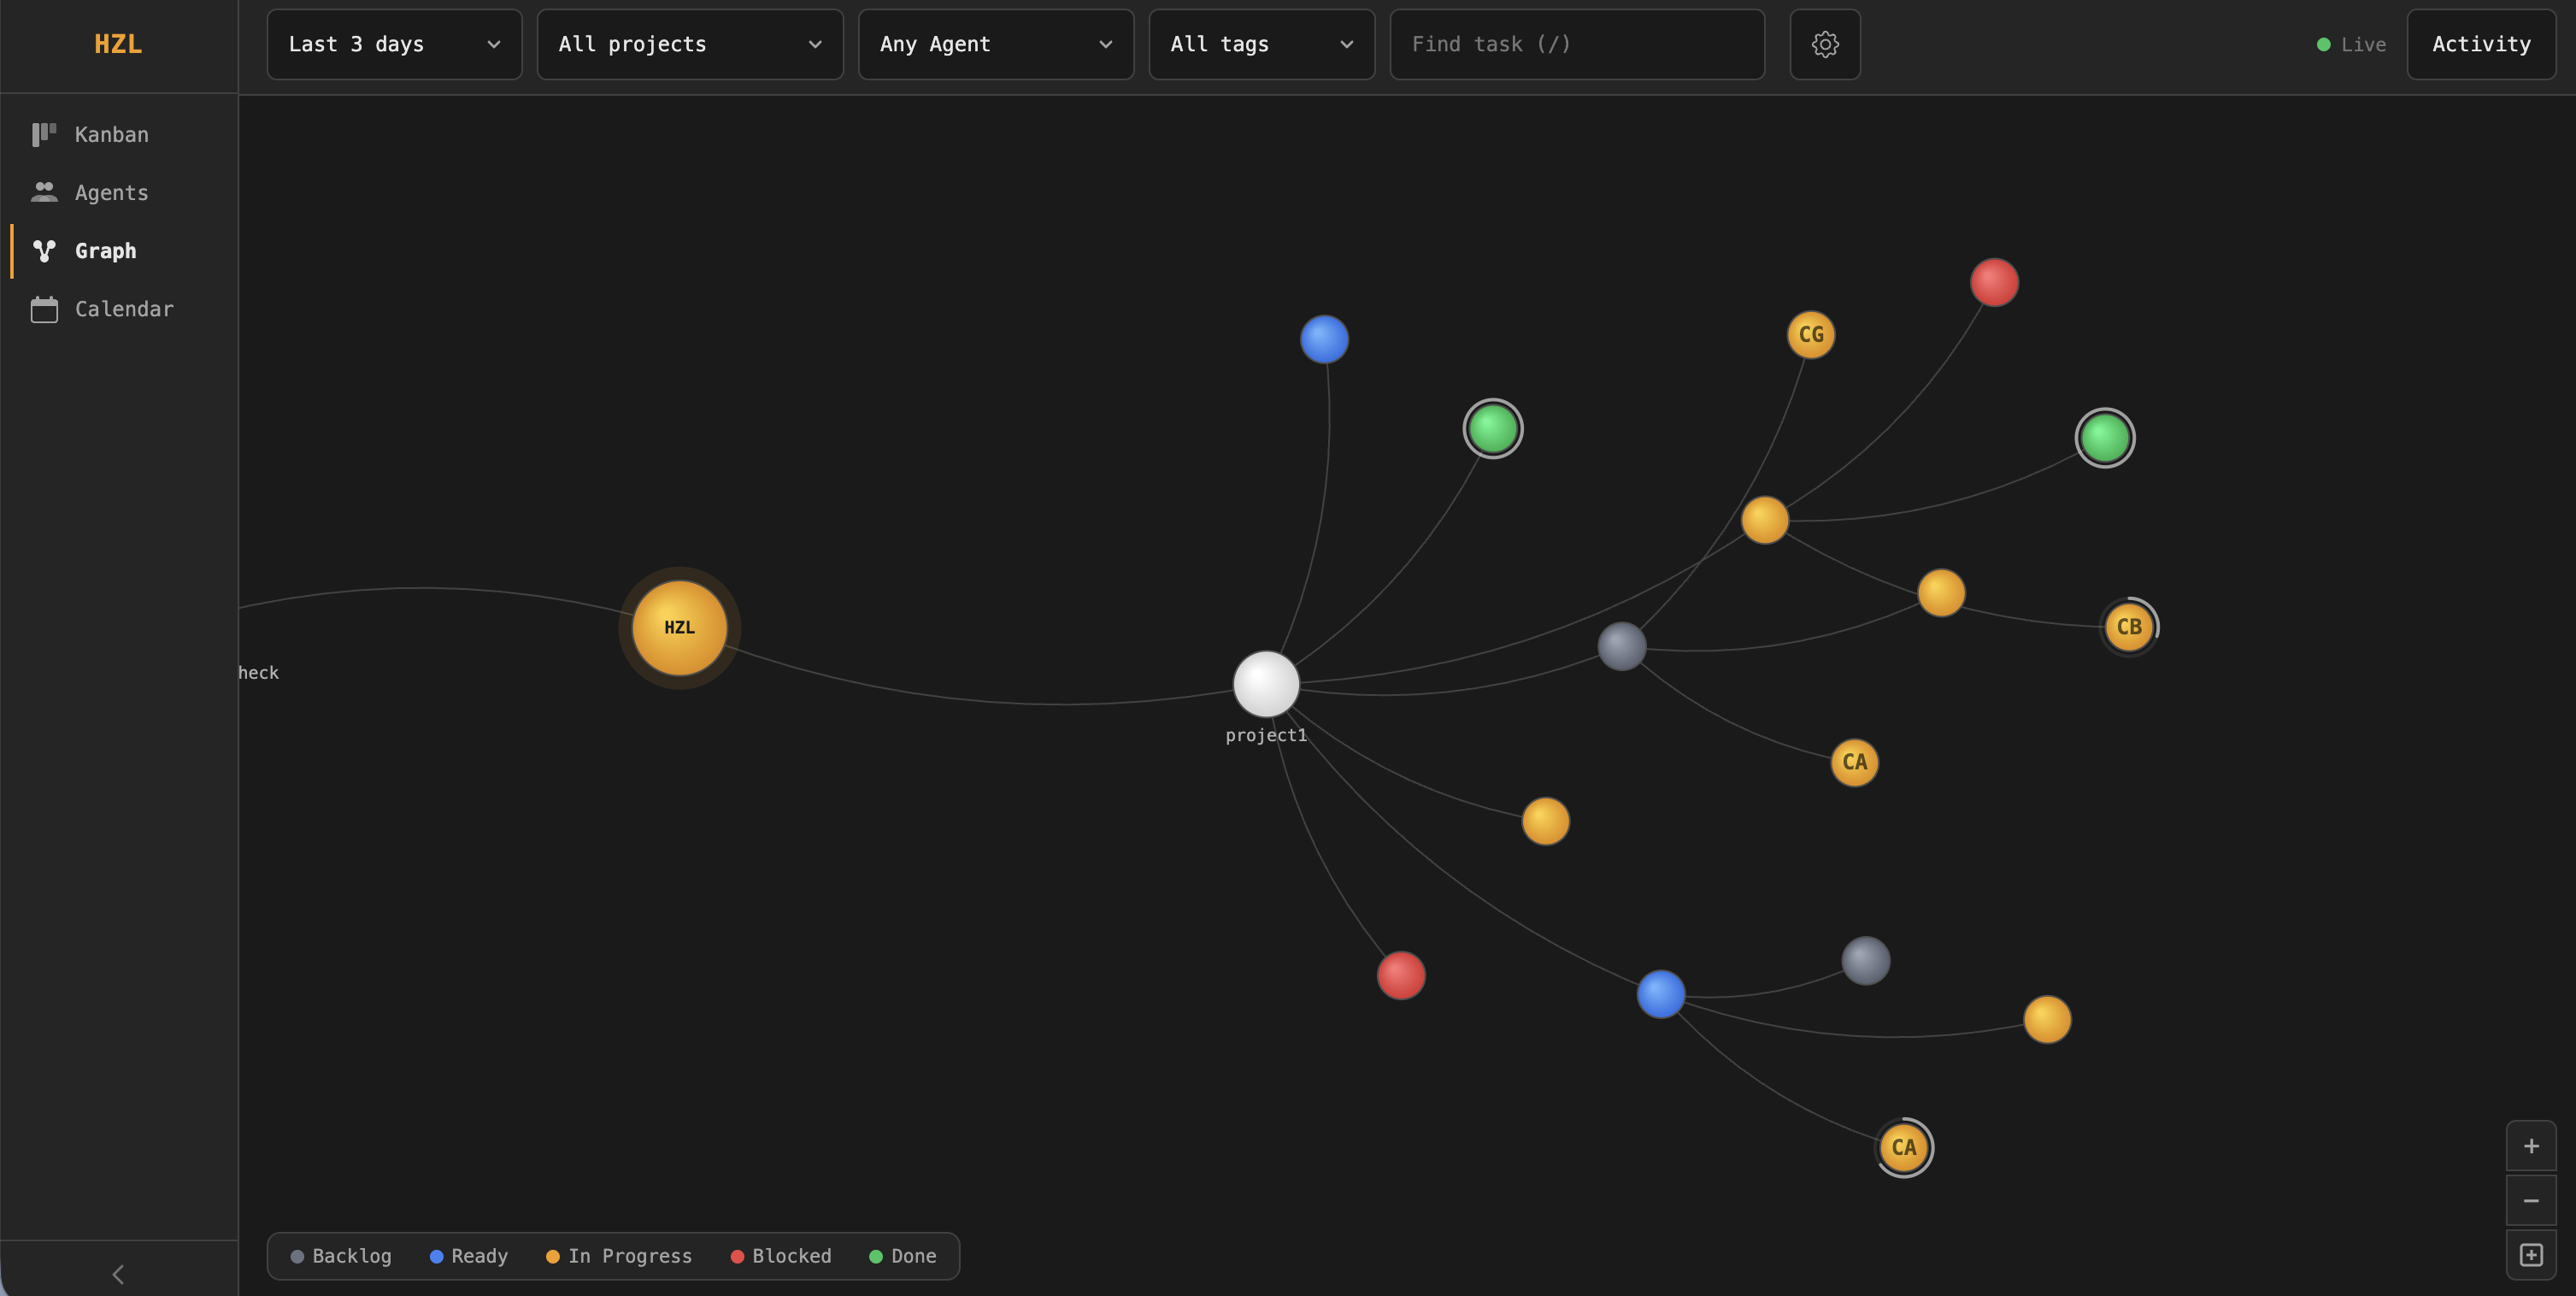Screen dimensions: 2576x1296
Task: Toggle the Blocked legend filter
Action: point(781,1256)
